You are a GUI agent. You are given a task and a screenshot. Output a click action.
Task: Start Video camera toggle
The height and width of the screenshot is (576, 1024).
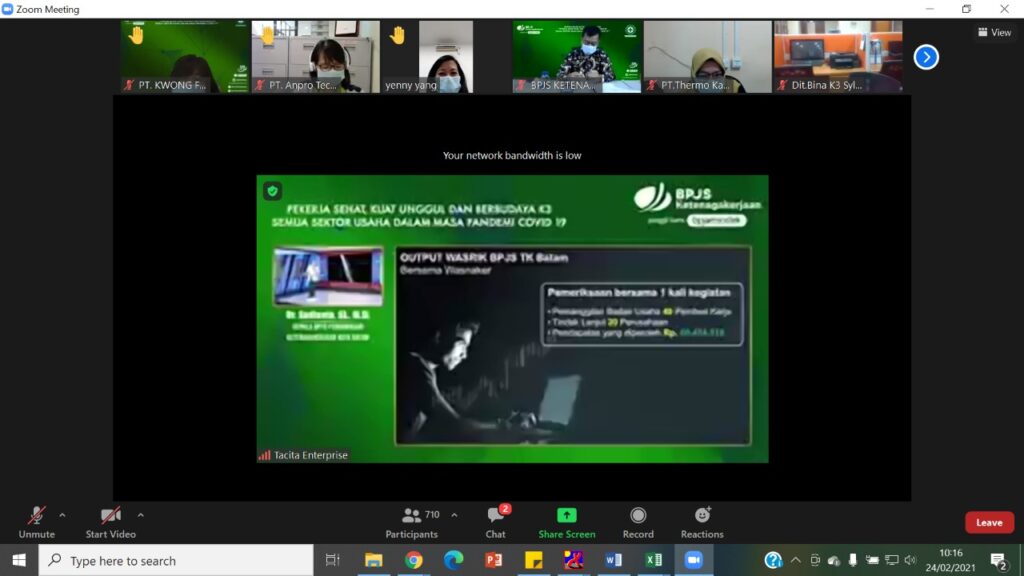[x=110, y=520]
